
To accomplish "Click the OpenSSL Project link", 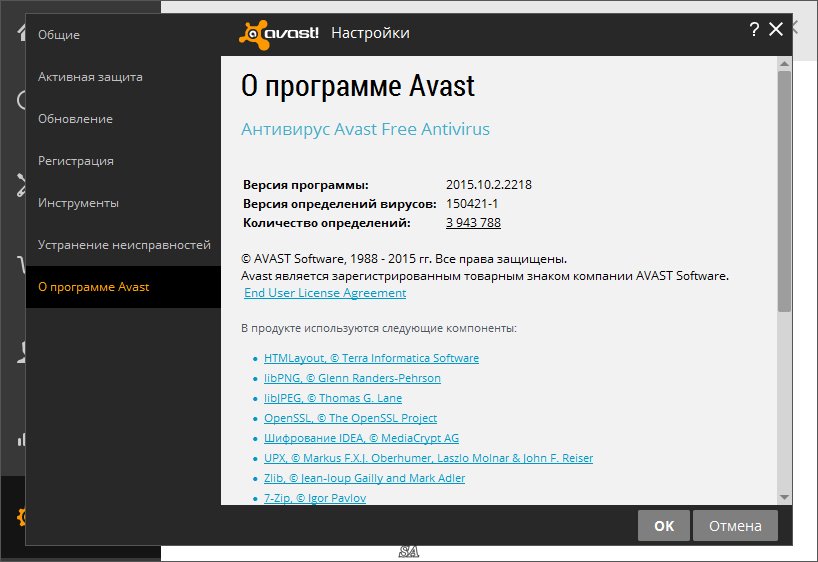I will coord(350,418).
